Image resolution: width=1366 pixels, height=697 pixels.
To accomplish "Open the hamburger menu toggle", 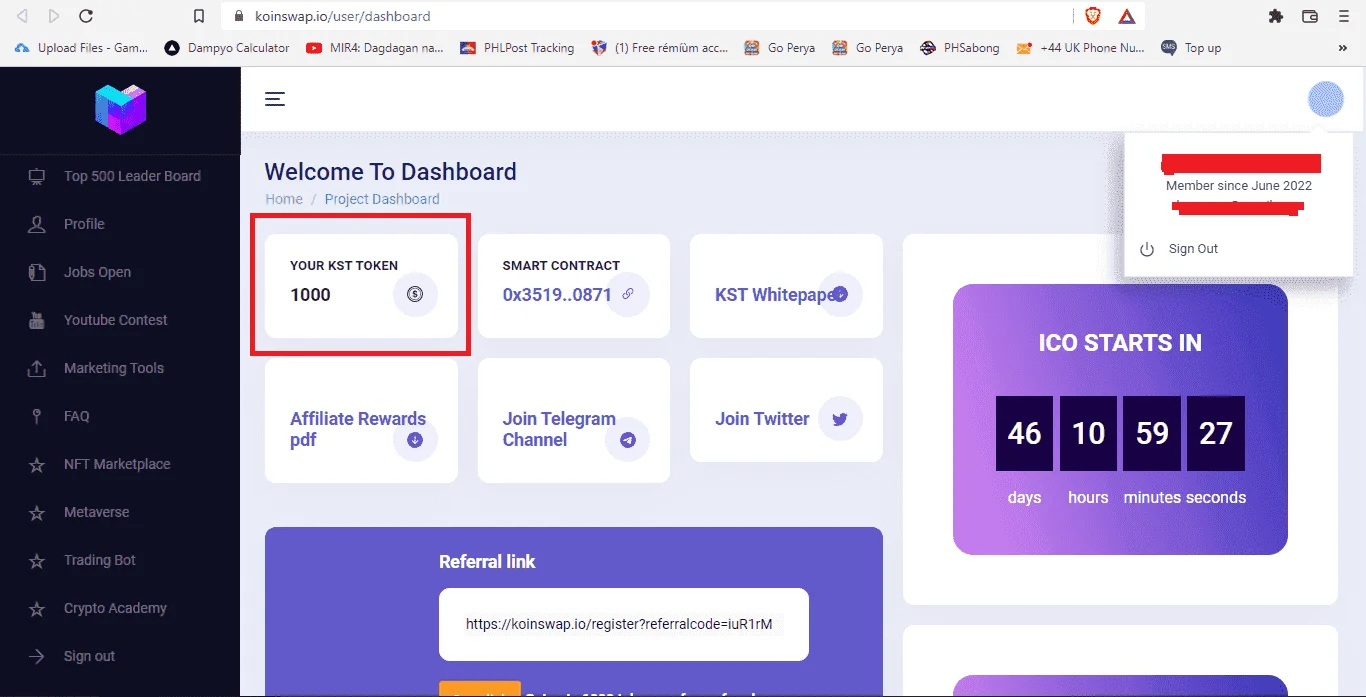I will point(275,99).
